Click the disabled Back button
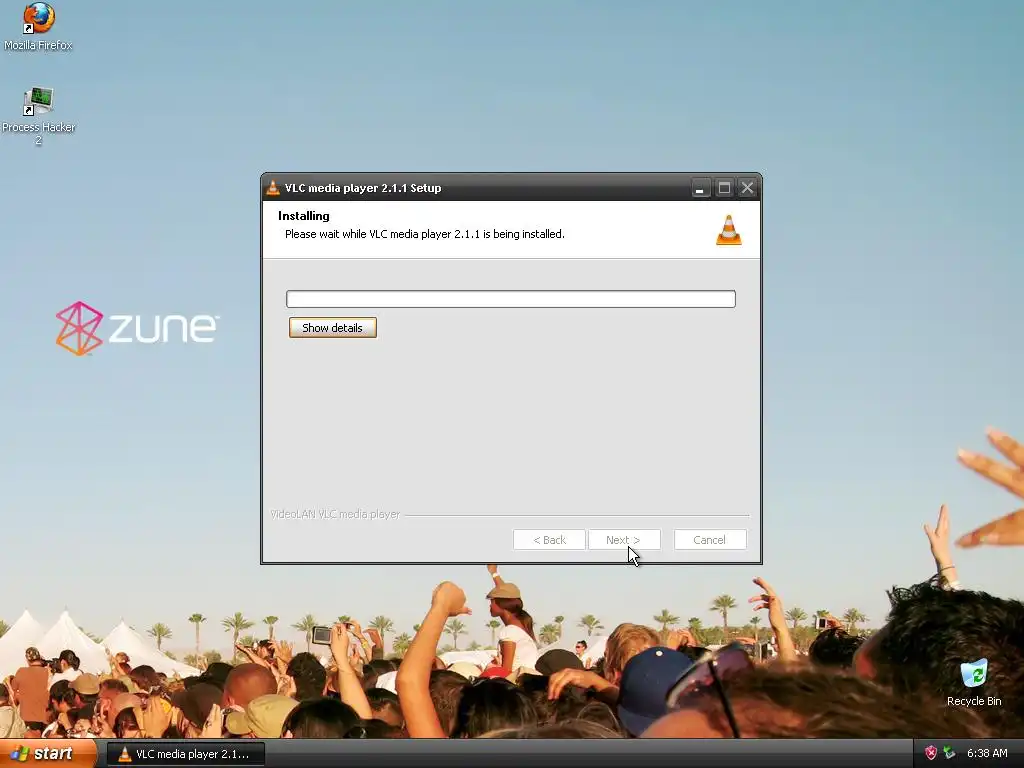1024x768 pixels. (549, 540)
